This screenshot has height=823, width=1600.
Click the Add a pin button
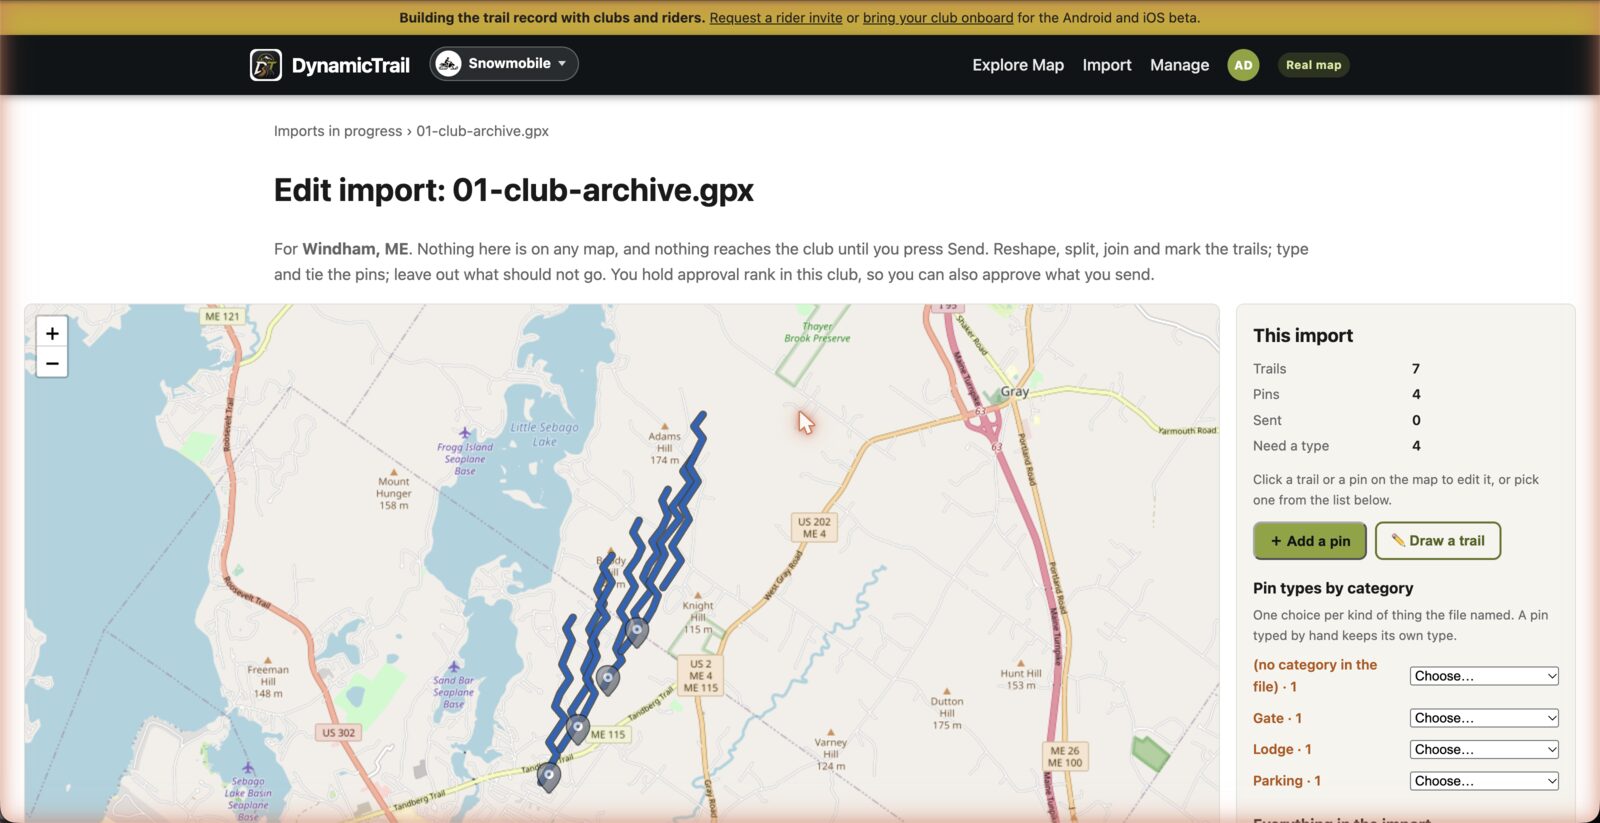pos(1310,541)
